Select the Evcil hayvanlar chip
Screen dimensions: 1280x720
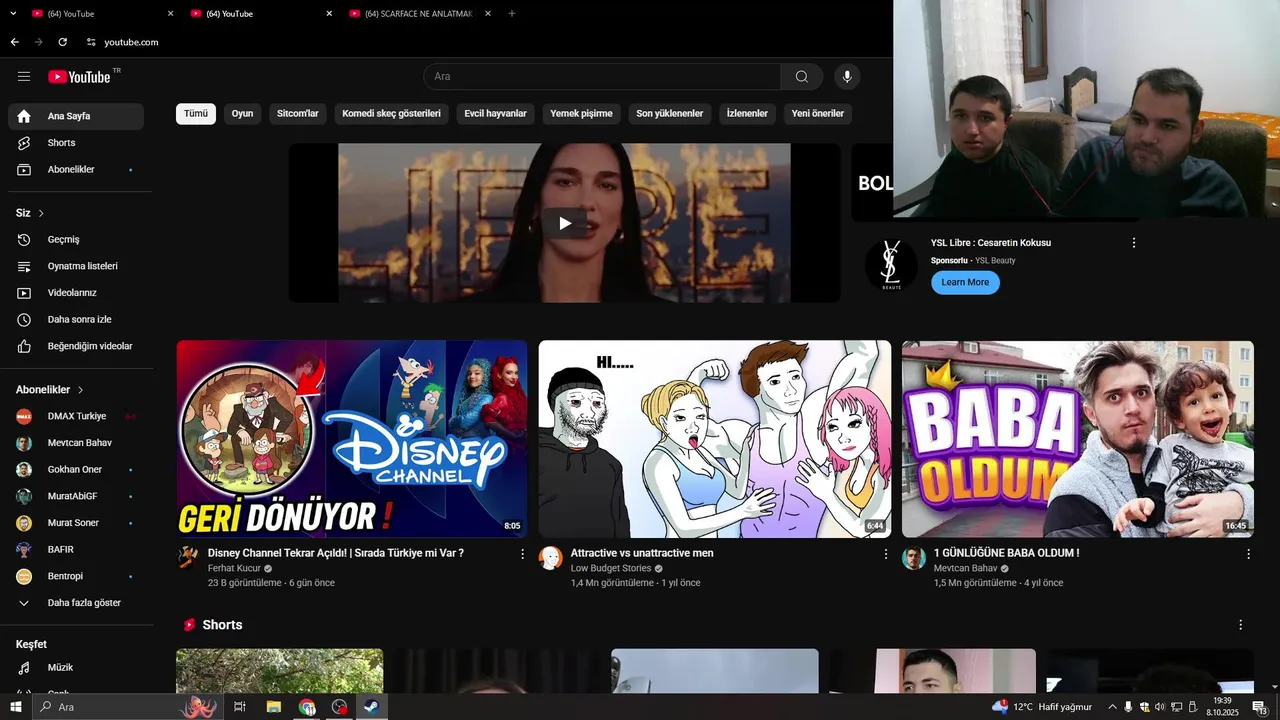(x=495, y=114)
